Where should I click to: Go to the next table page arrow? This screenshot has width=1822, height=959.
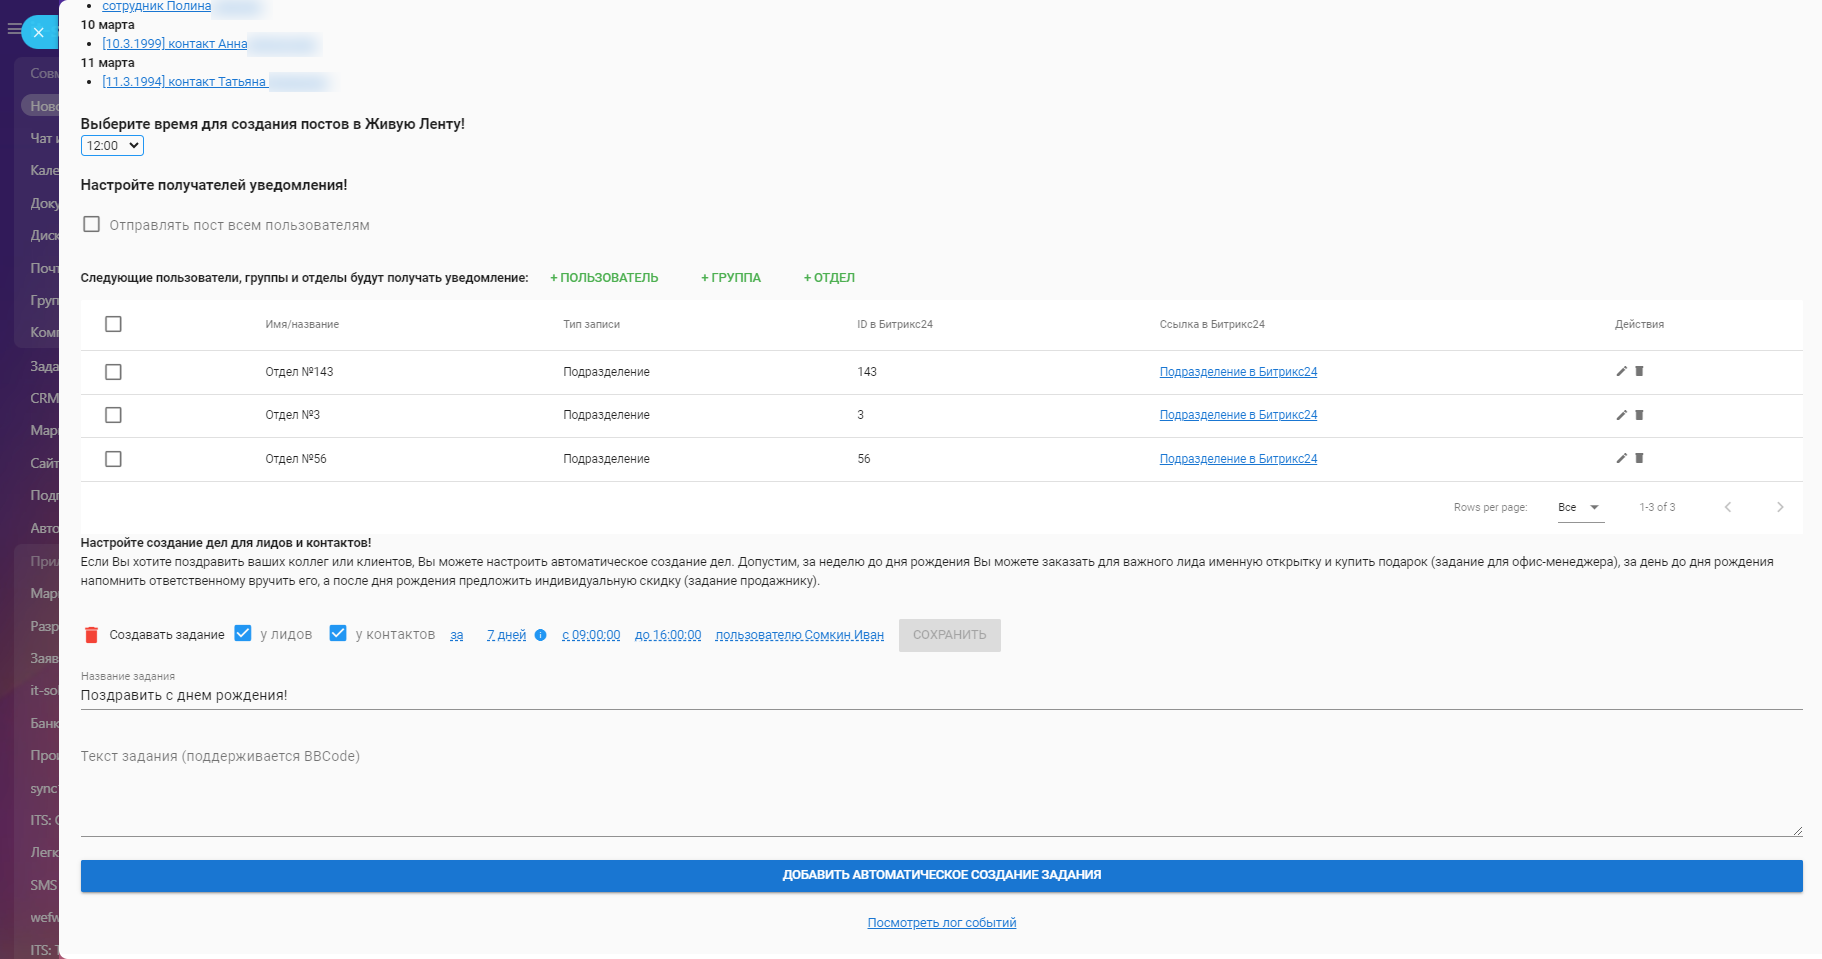pos(1779,507)
